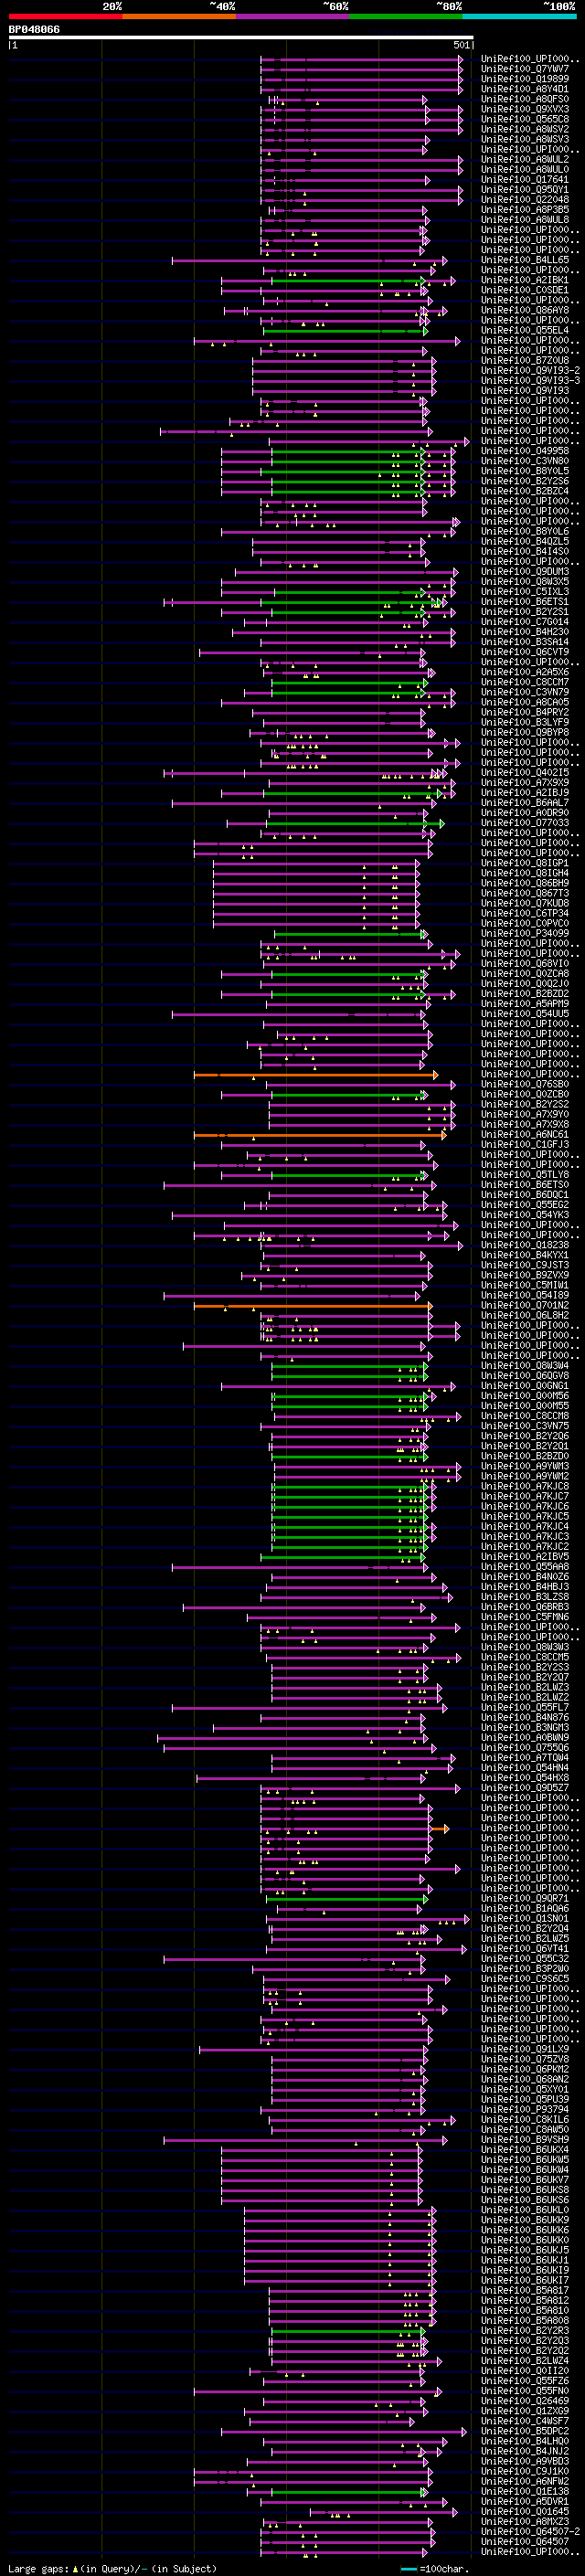Open hit UniRef100_A8Y4D1
Image resolution: width=585 pixels, height=2576 pixels.
[x=525, y=90]
